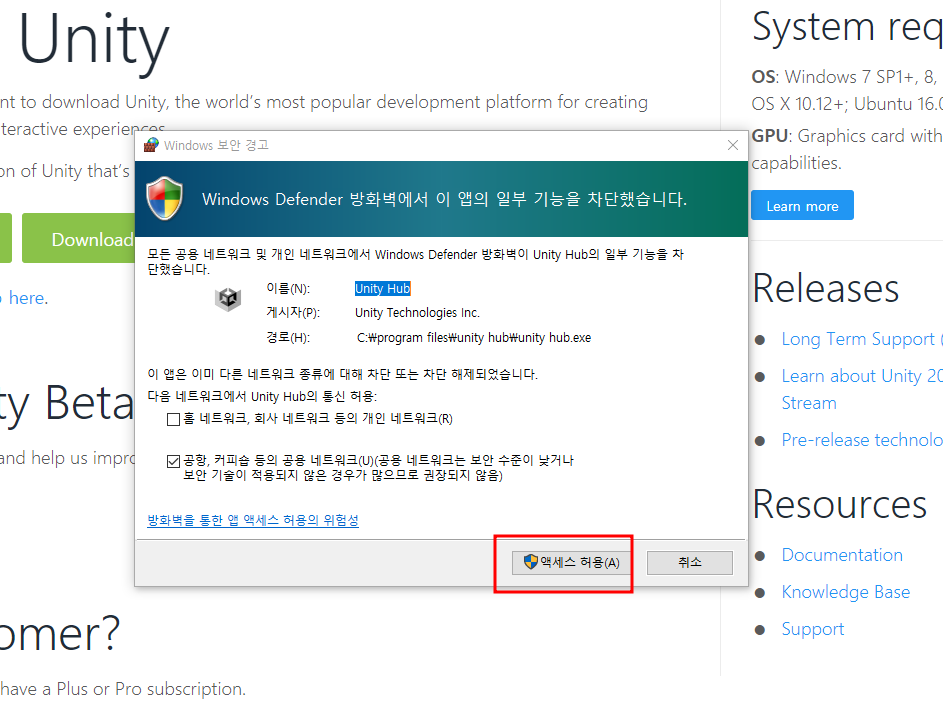Image resolution: width=943 pixels, height=707 pixels.
Task: Click the green Download button on the page
Action: coord(79,239)
